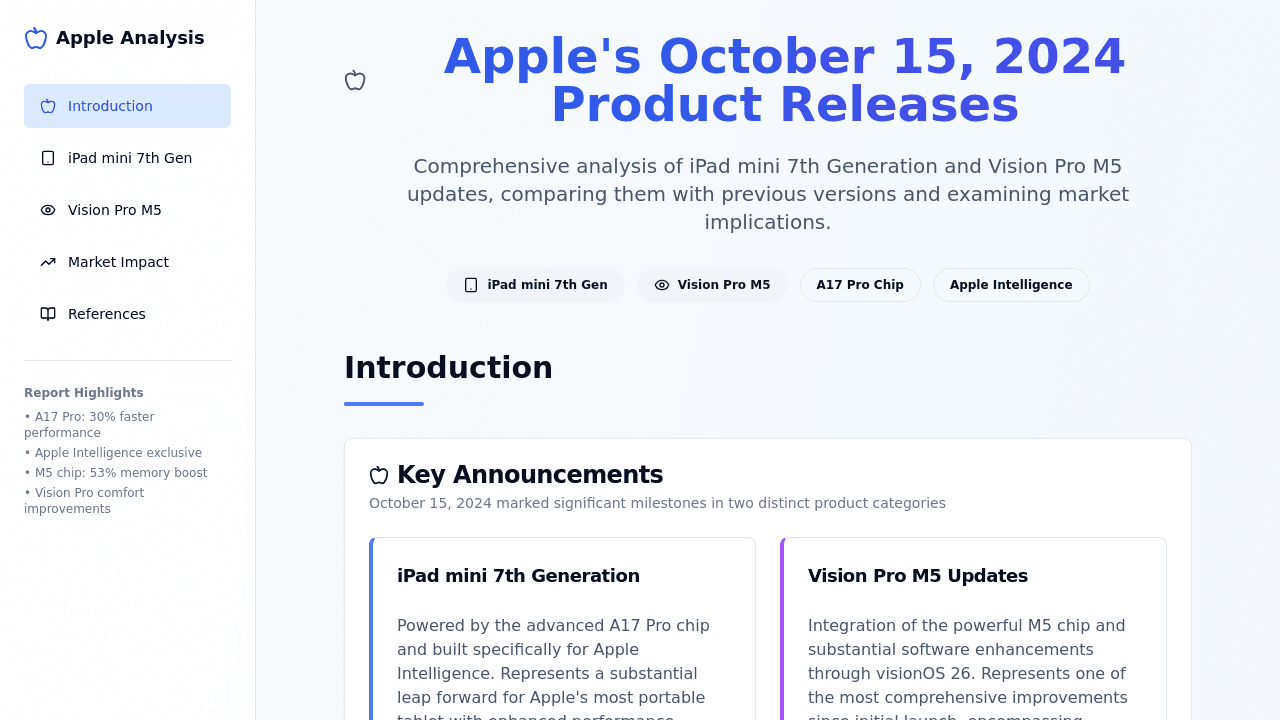1280x720 pixels.
Task: Click apple icon left of page title
Action: click(x=355, y=80)
